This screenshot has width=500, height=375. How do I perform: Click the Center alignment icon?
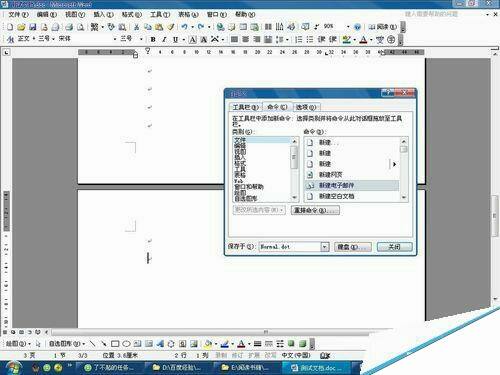246,39
